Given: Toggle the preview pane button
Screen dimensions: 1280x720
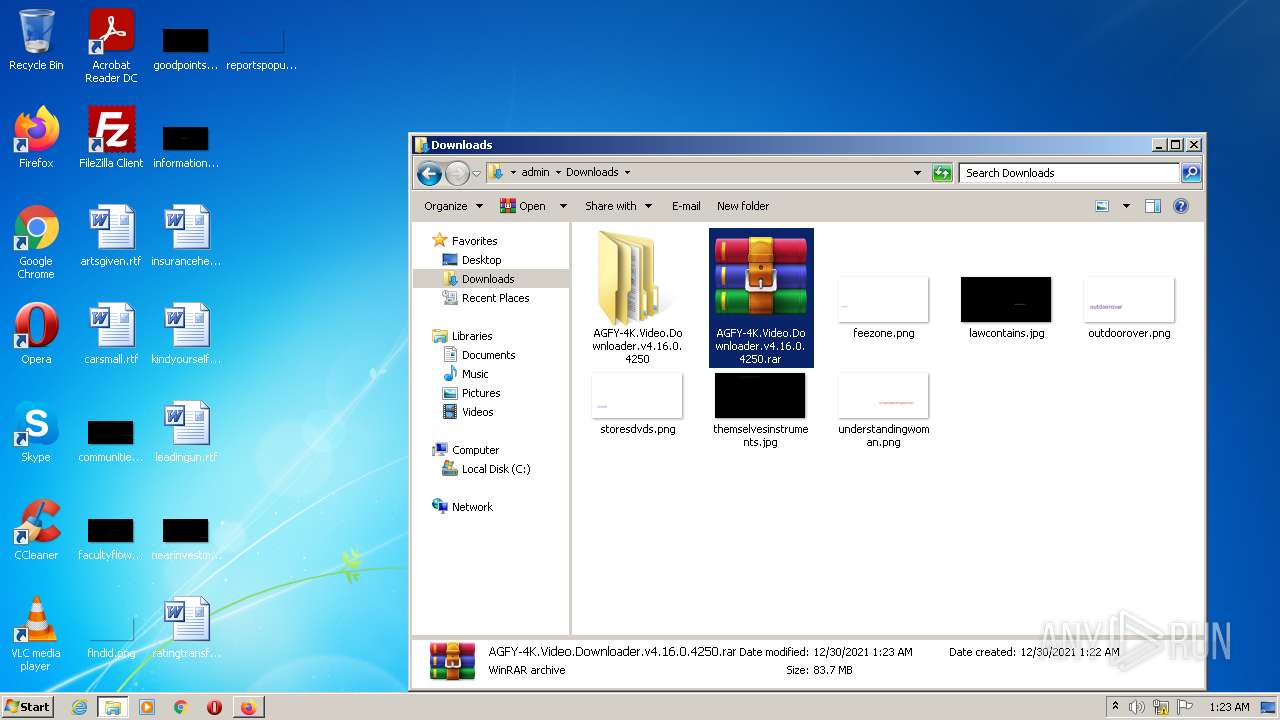Looking at the screenshot, I should click(x=1153, y=206).
